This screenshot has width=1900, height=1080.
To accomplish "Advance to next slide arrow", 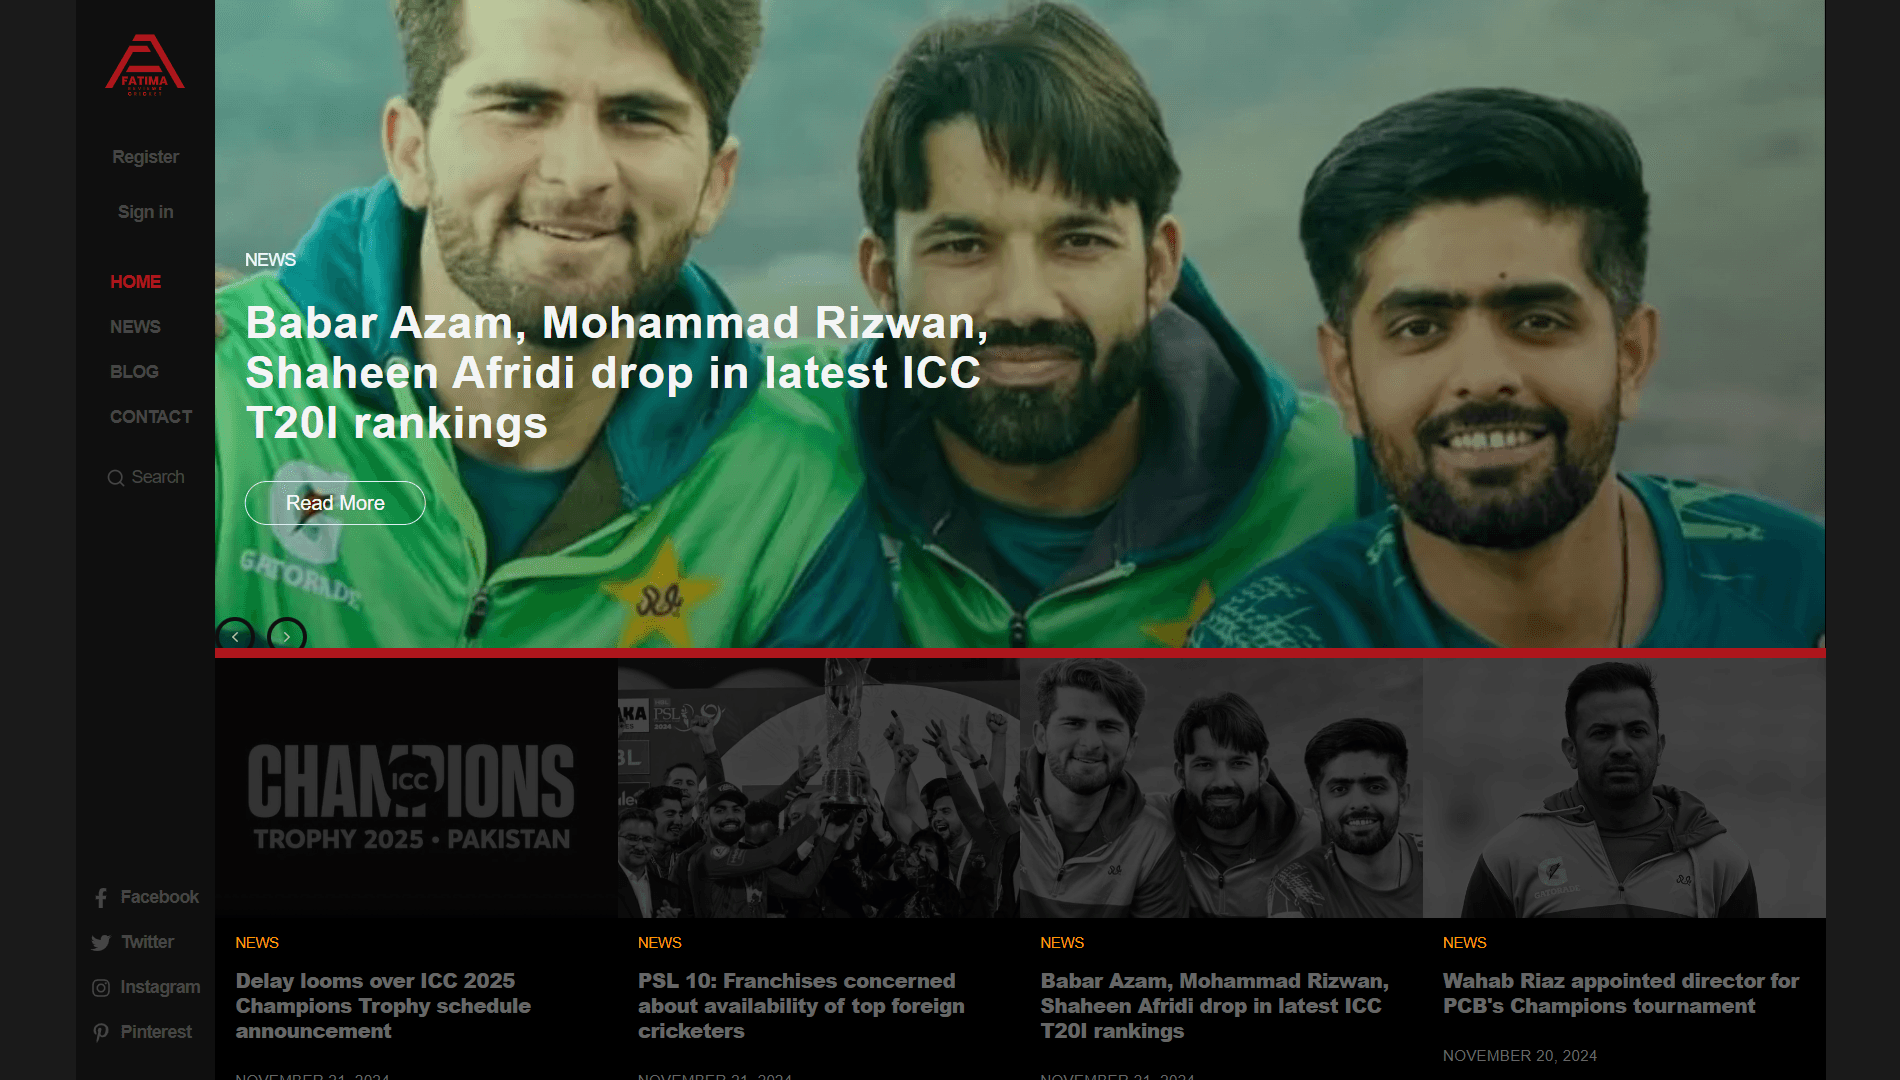I will [x=287, y=636].
